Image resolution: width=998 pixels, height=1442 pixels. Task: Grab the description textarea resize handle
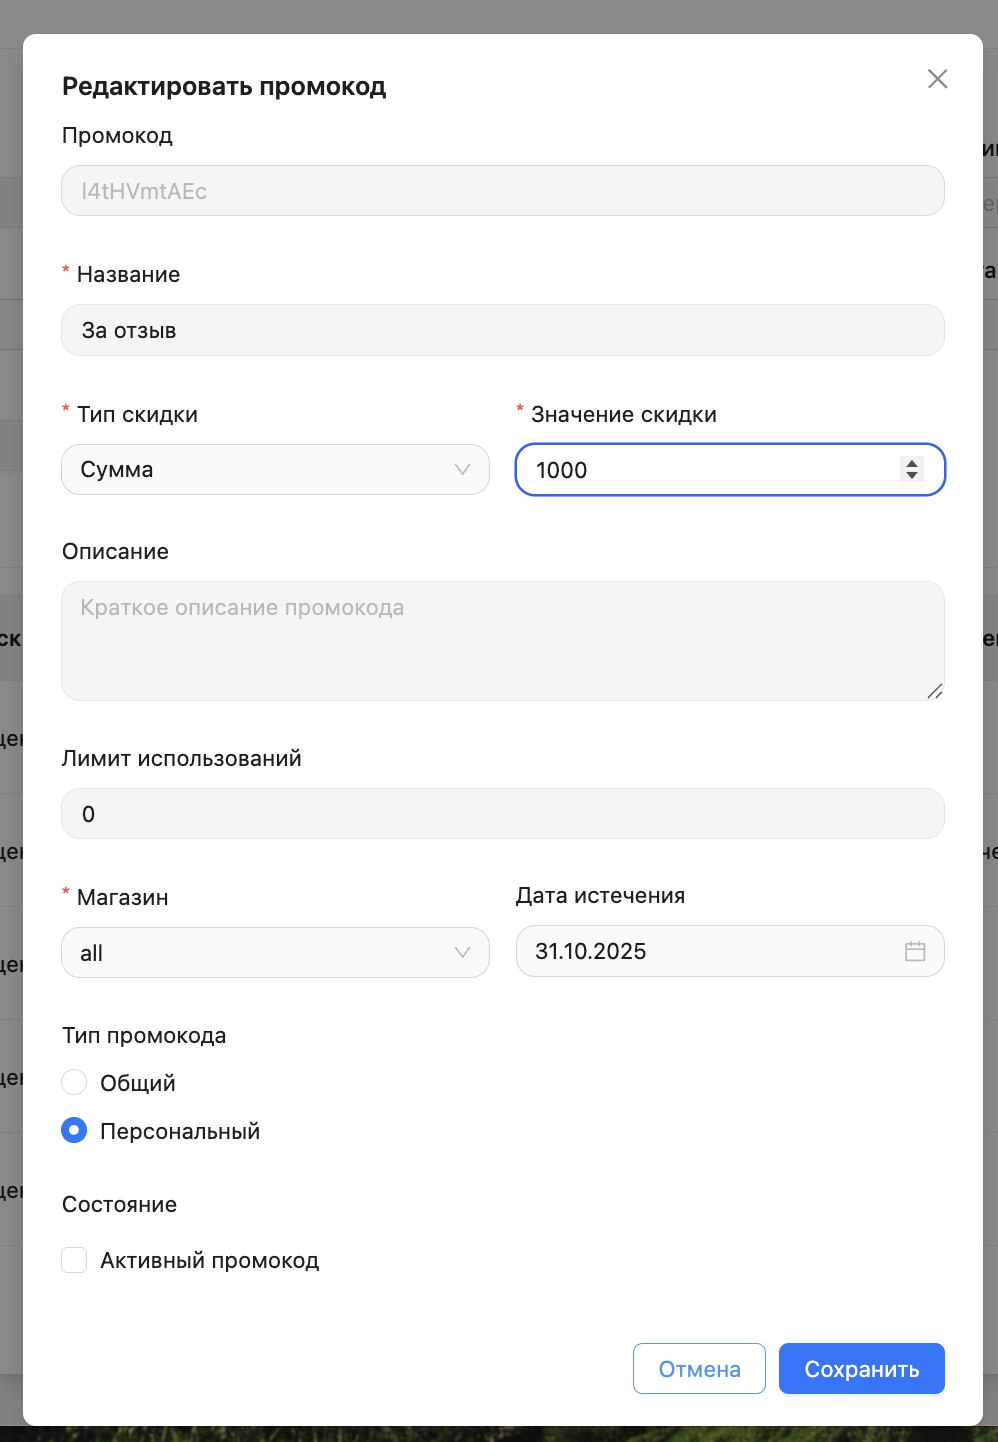(935, 690)
